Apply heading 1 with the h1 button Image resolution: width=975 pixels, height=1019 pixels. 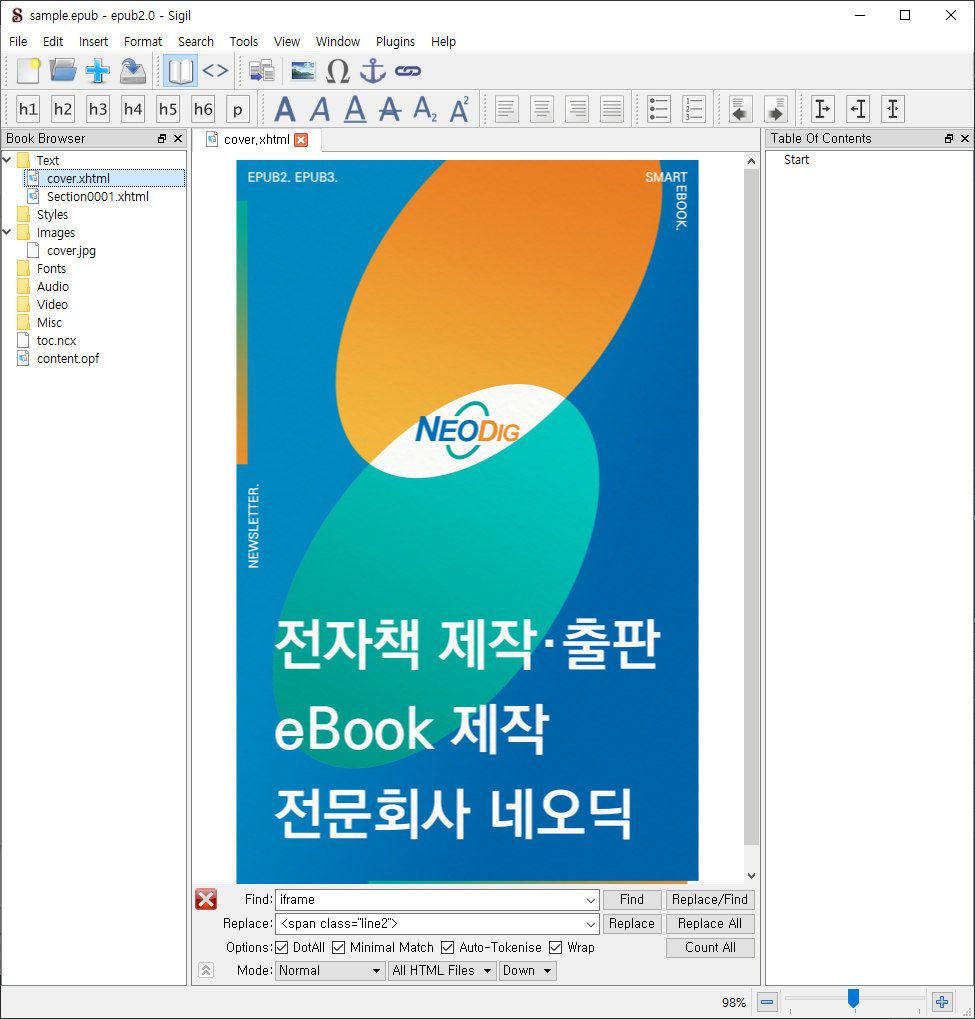click(x=28, y=109)
